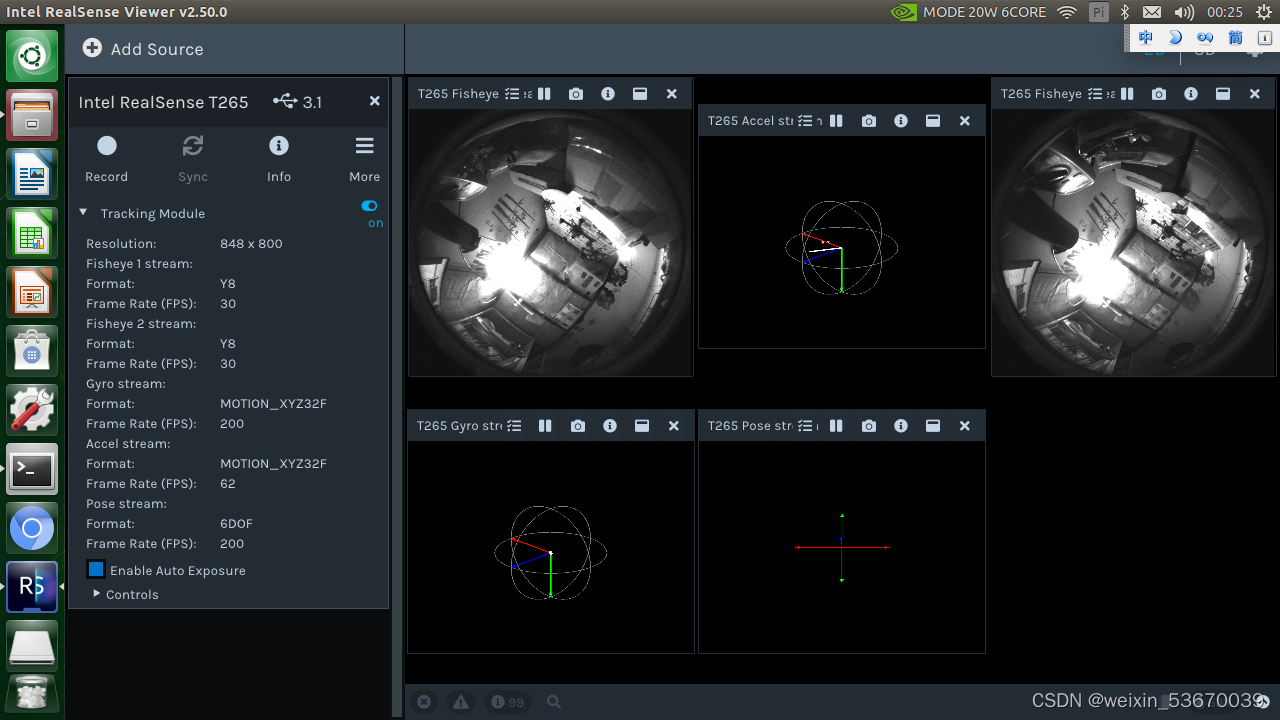The image size is (1280, 720).
Task: Collapse the Tracking Module section
Action: click(x=83, y=212)
